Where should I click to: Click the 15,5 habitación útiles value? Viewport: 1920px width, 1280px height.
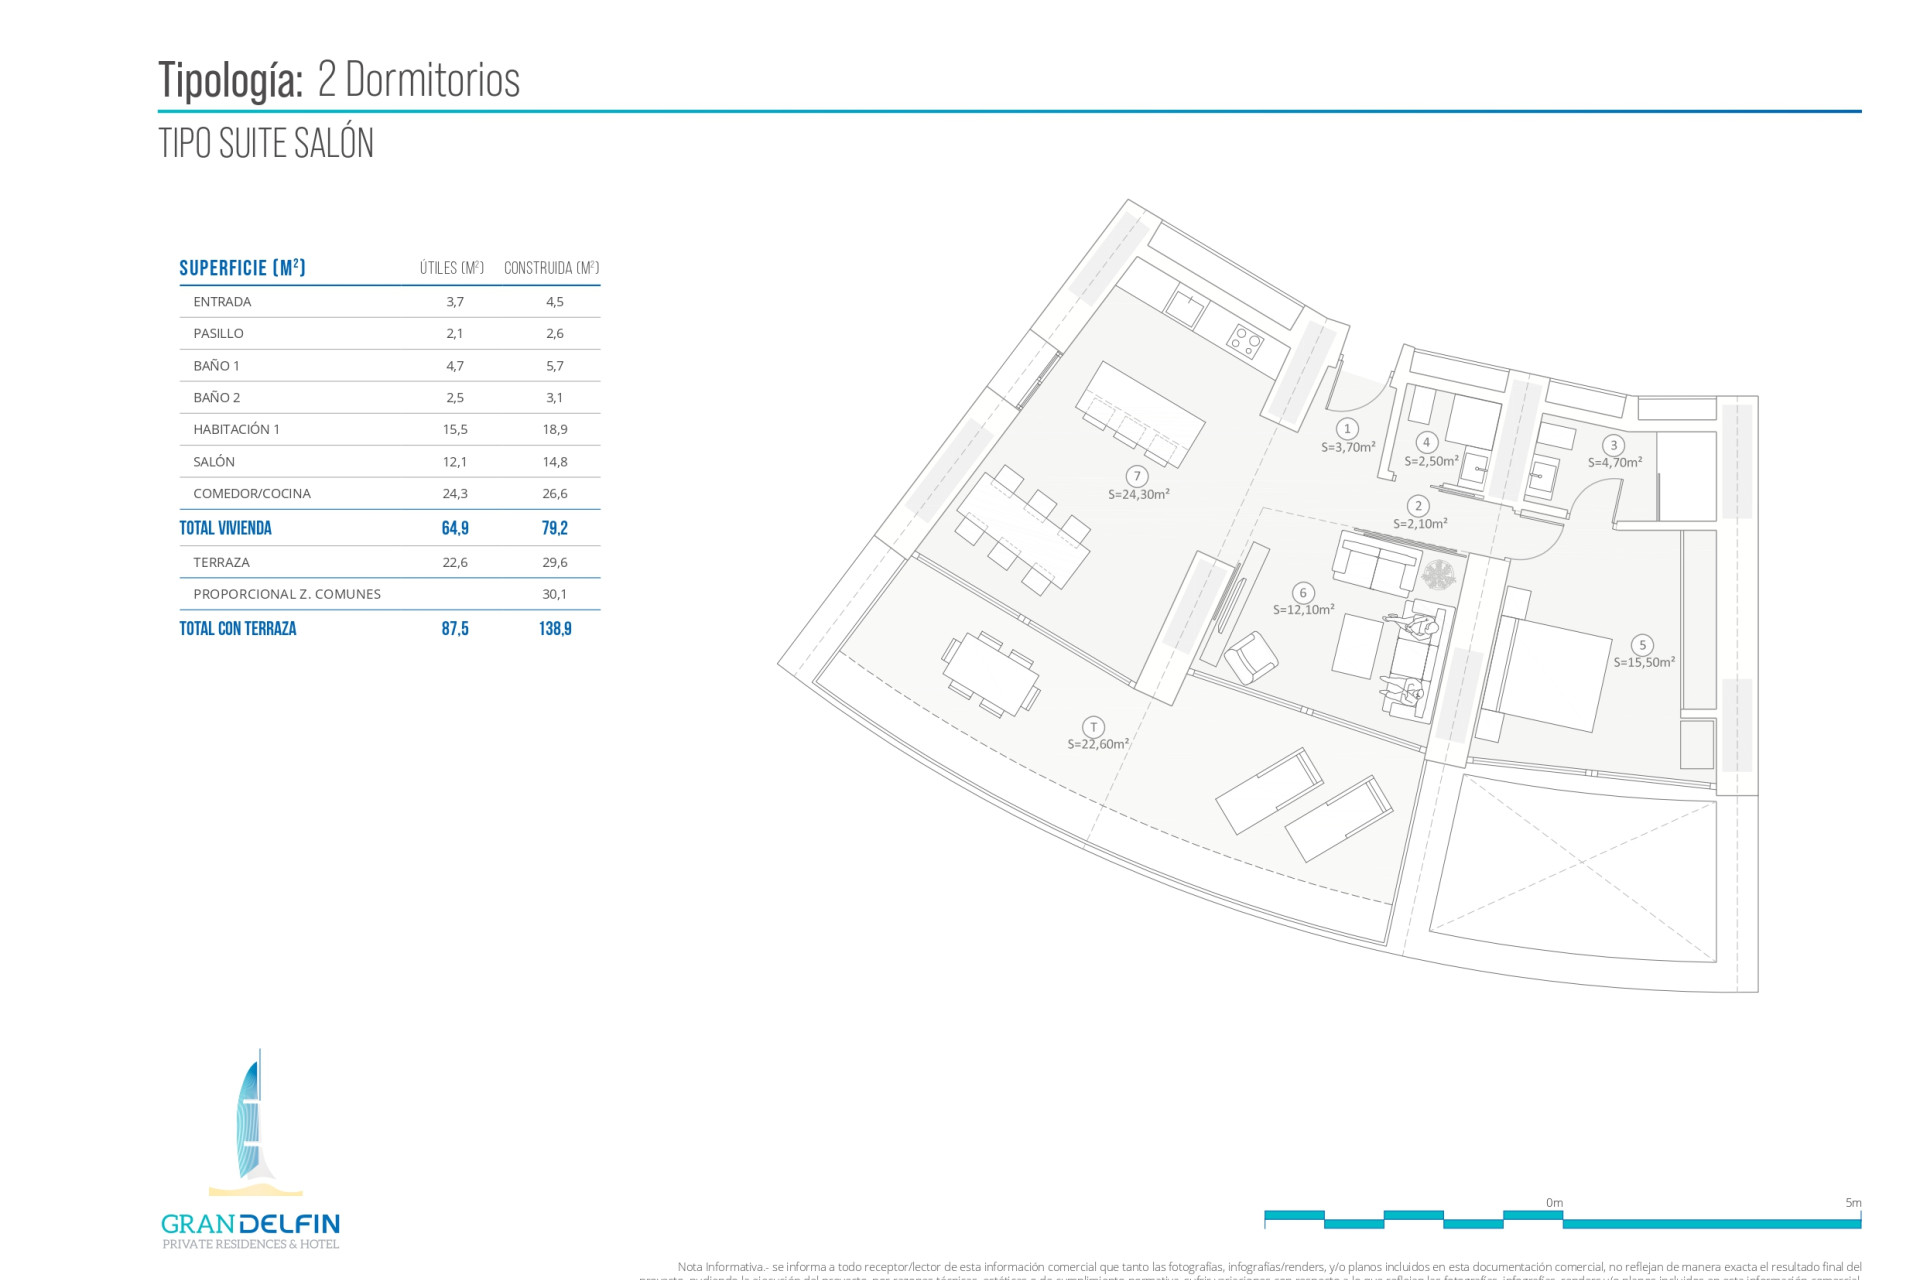tap(455, 429)
